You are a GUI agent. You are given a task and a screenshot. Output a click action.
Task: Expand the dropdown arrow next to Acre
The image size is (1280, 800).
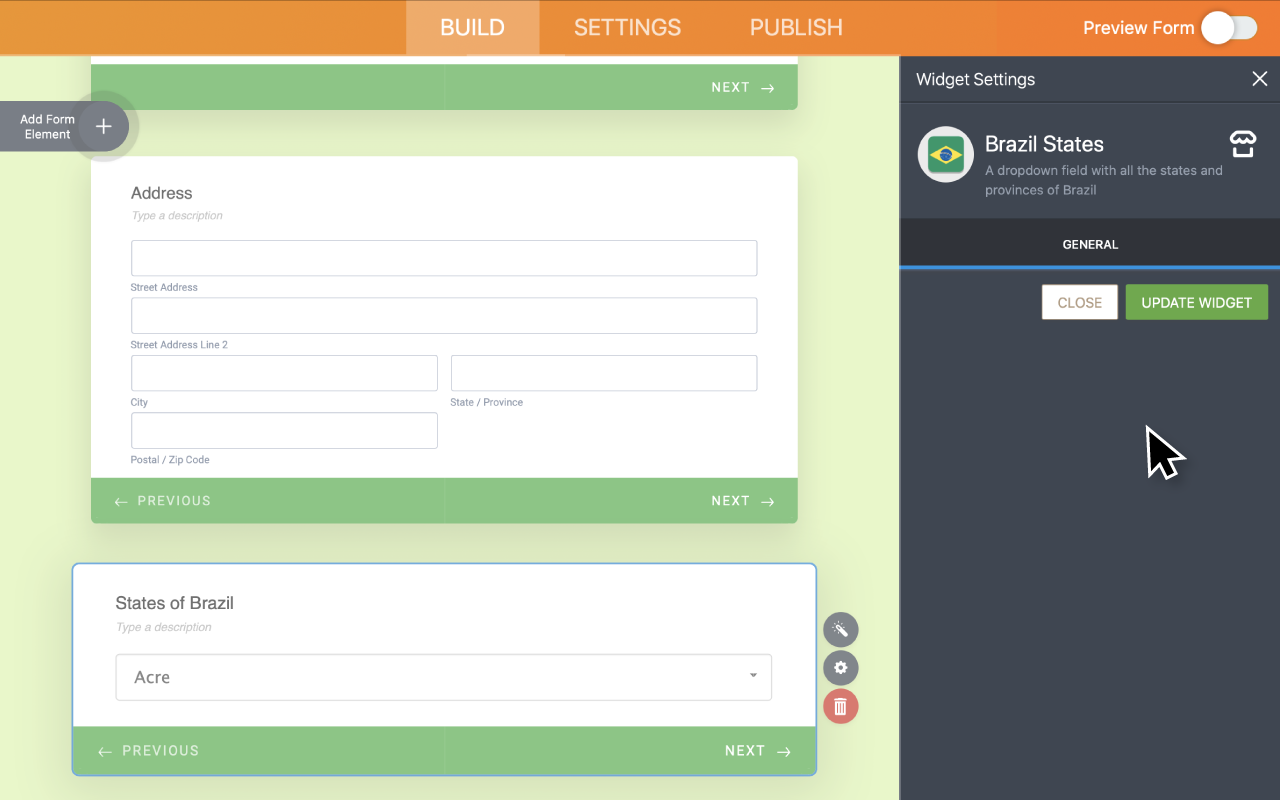point(753,677)
